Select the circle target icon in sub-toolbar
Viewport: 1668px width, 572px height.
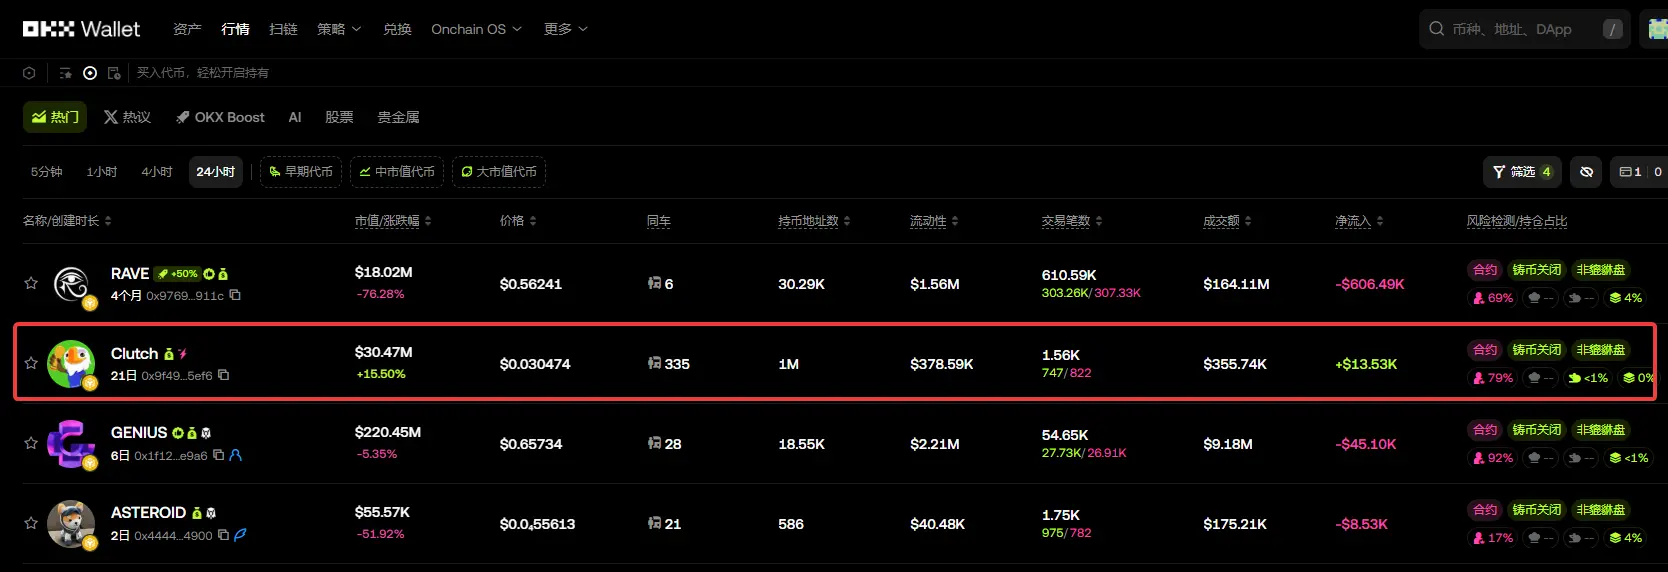[90, 73]
